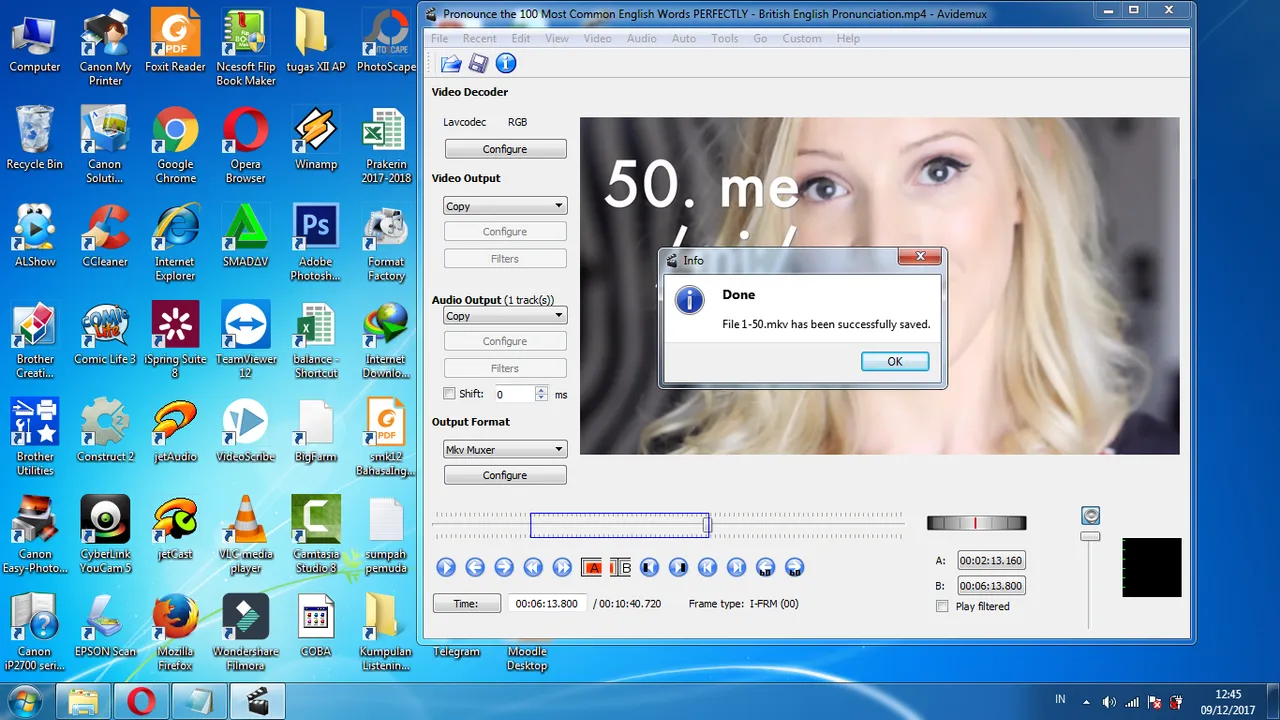The height and width of the screenshot is (720, 1280).
Task: Go to next frame with right arrow
Action: (504, 567)
